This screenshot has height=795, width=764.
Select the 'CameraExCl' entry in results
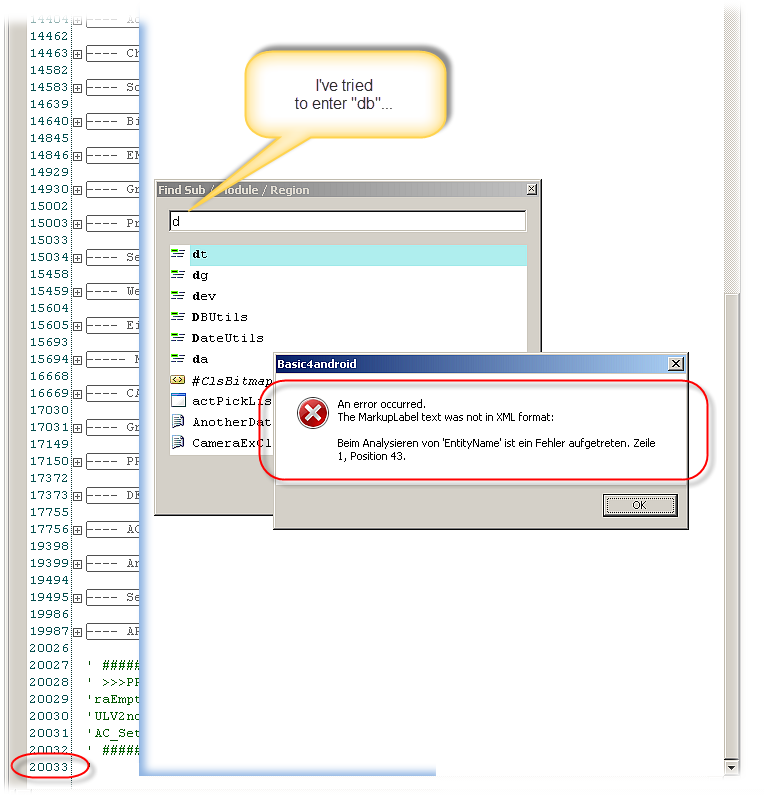coord(232,443)
